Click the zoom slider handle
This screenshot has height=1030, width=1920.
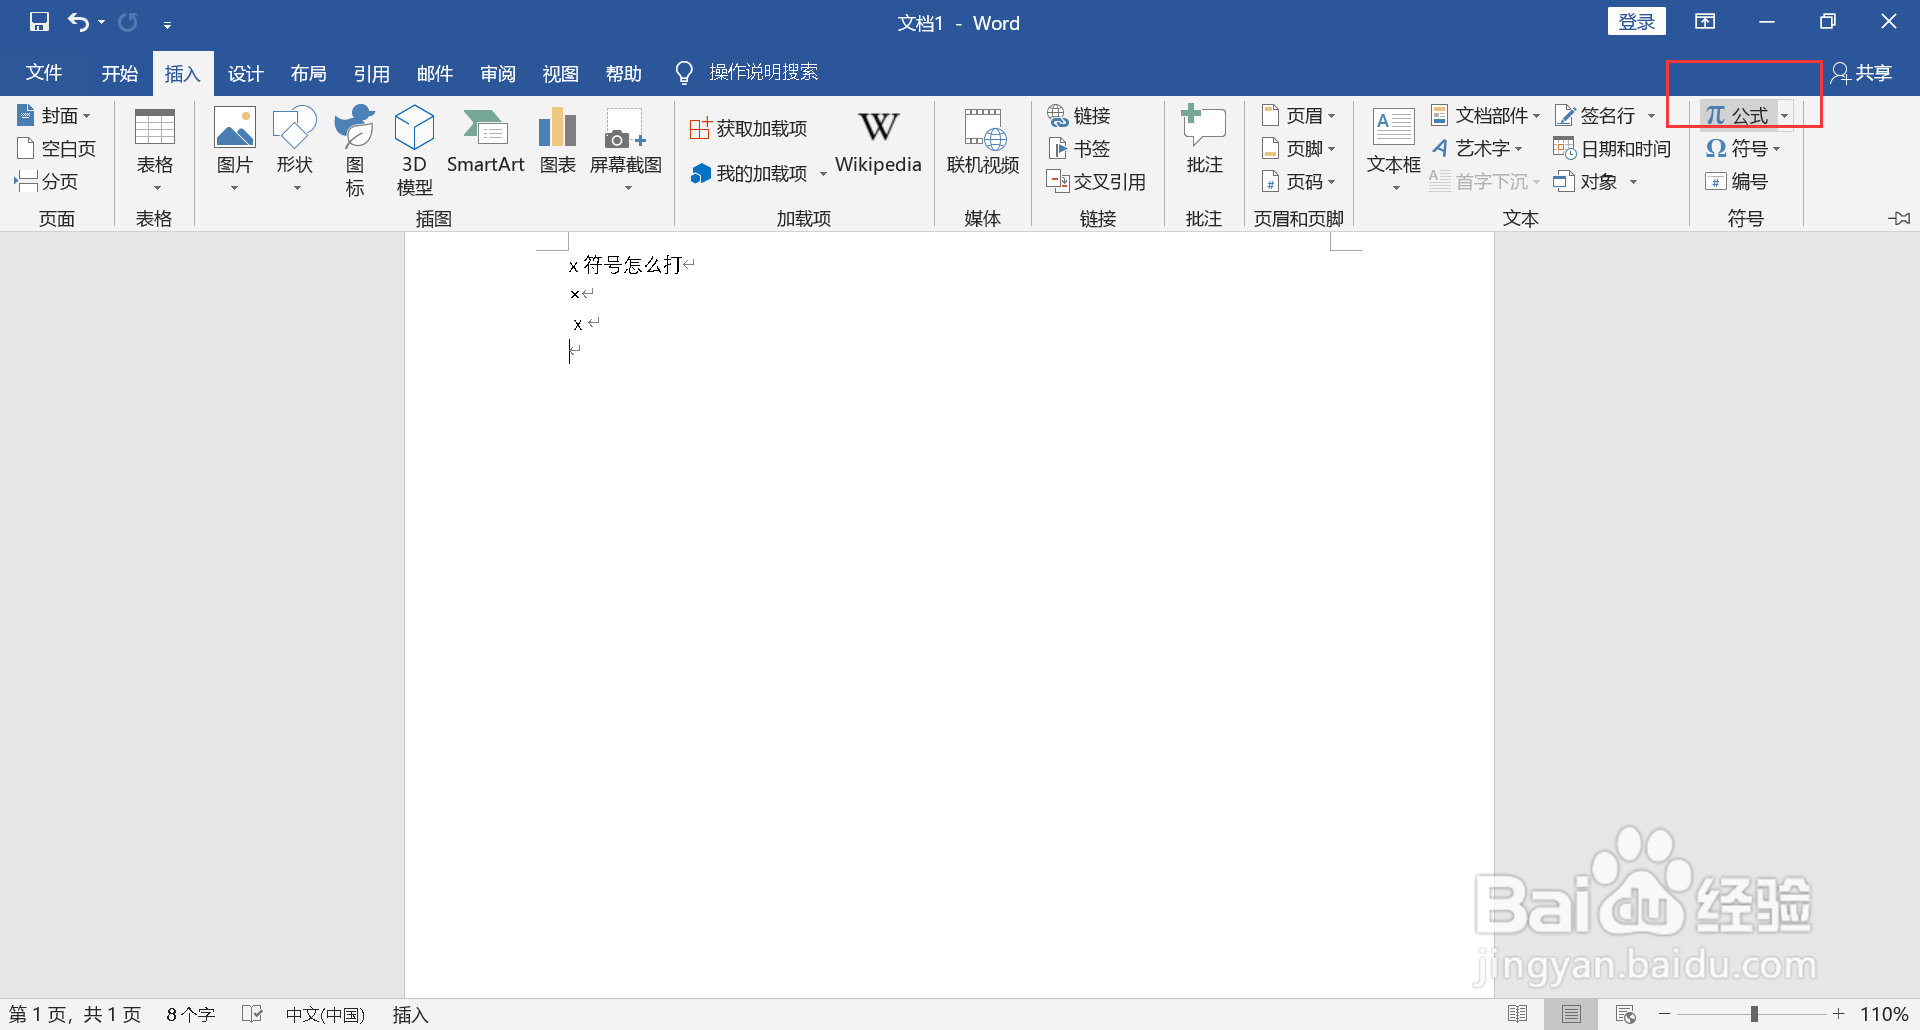[1754, 1014]
